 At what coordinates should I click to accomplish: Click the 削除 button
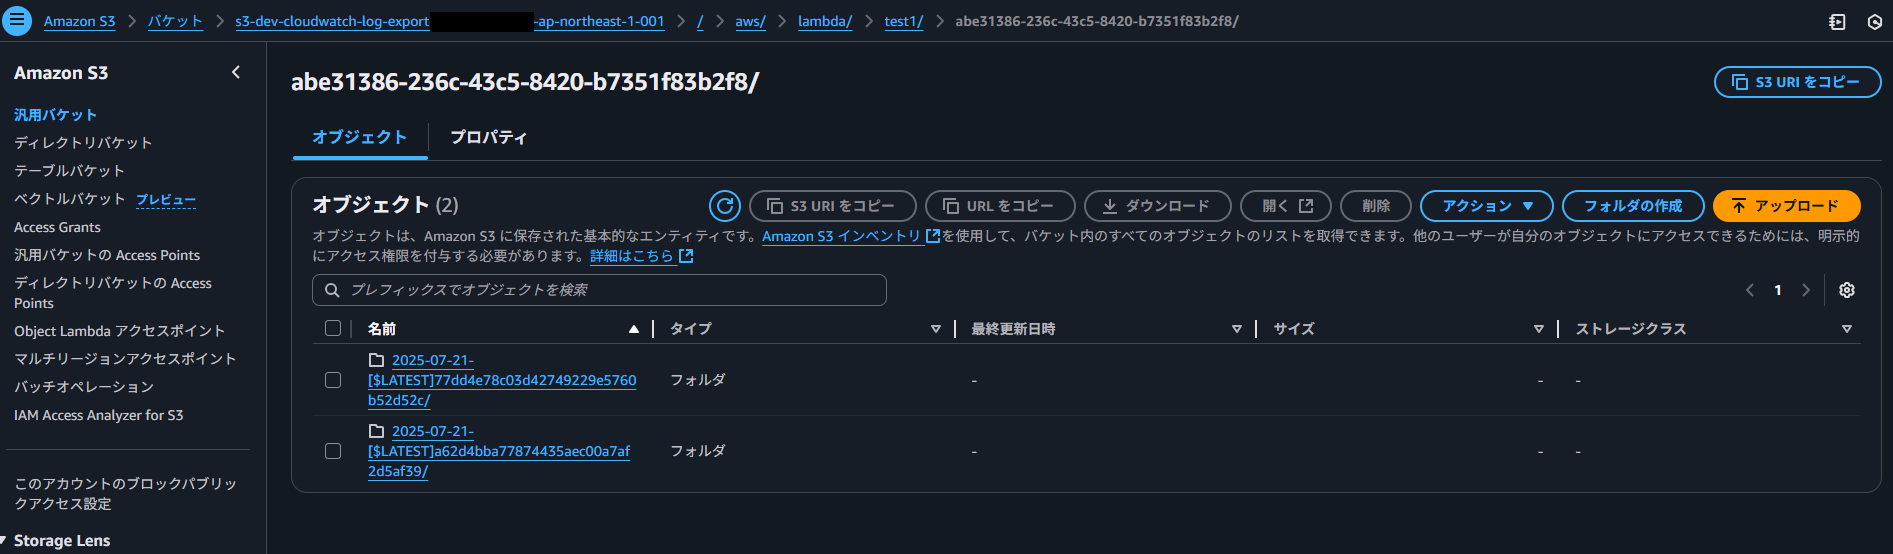[1376, 206]
